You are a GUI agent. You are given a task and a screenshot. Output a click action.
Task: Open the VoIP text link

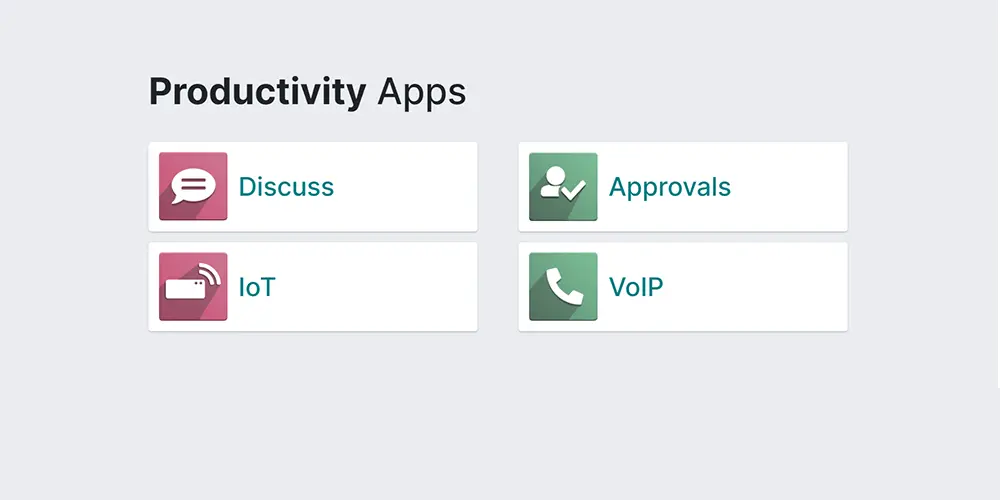click(636, 288)
